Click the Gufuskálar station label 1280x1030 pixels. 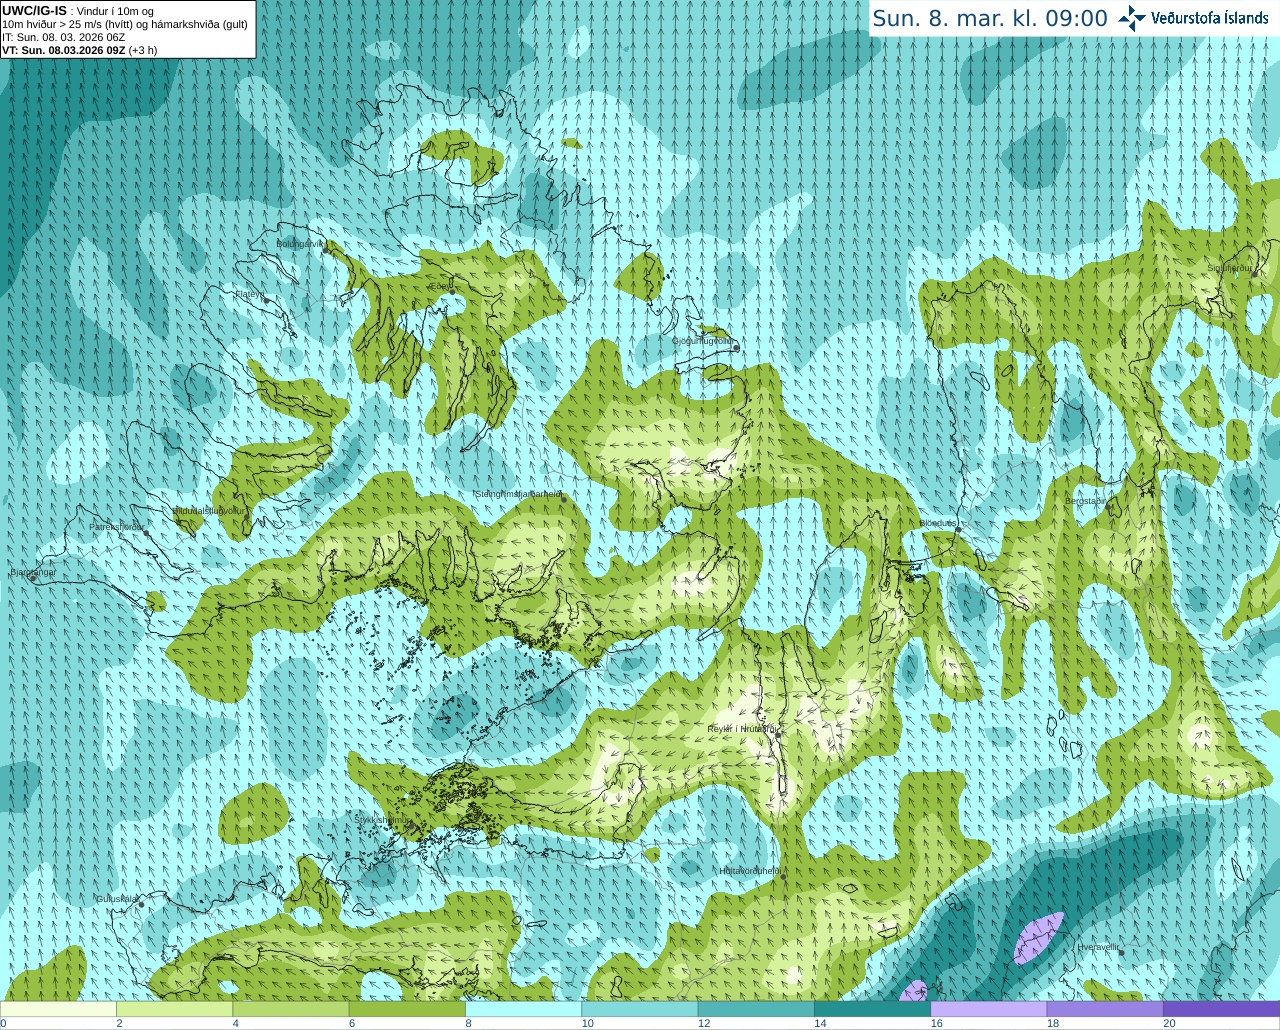[116, 898]
